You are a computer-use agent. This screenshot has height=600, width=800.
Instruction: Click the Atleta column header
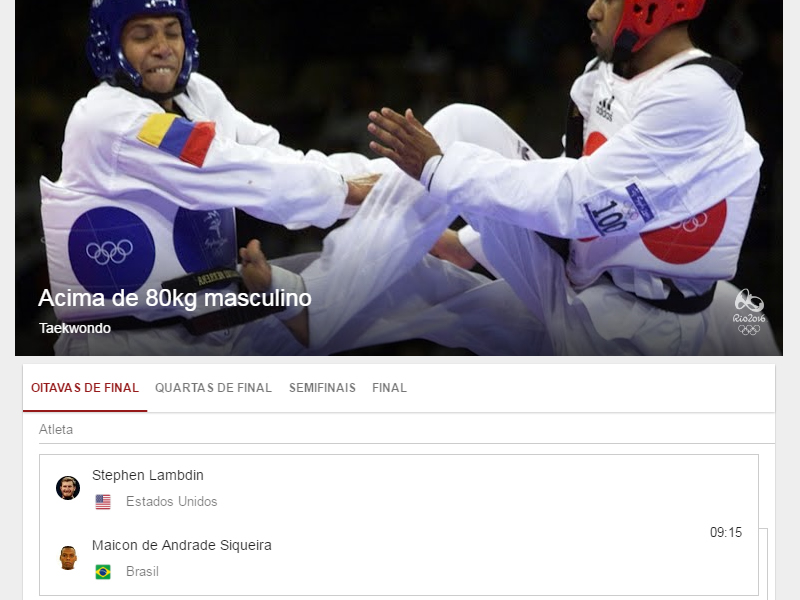click(56, 430)
